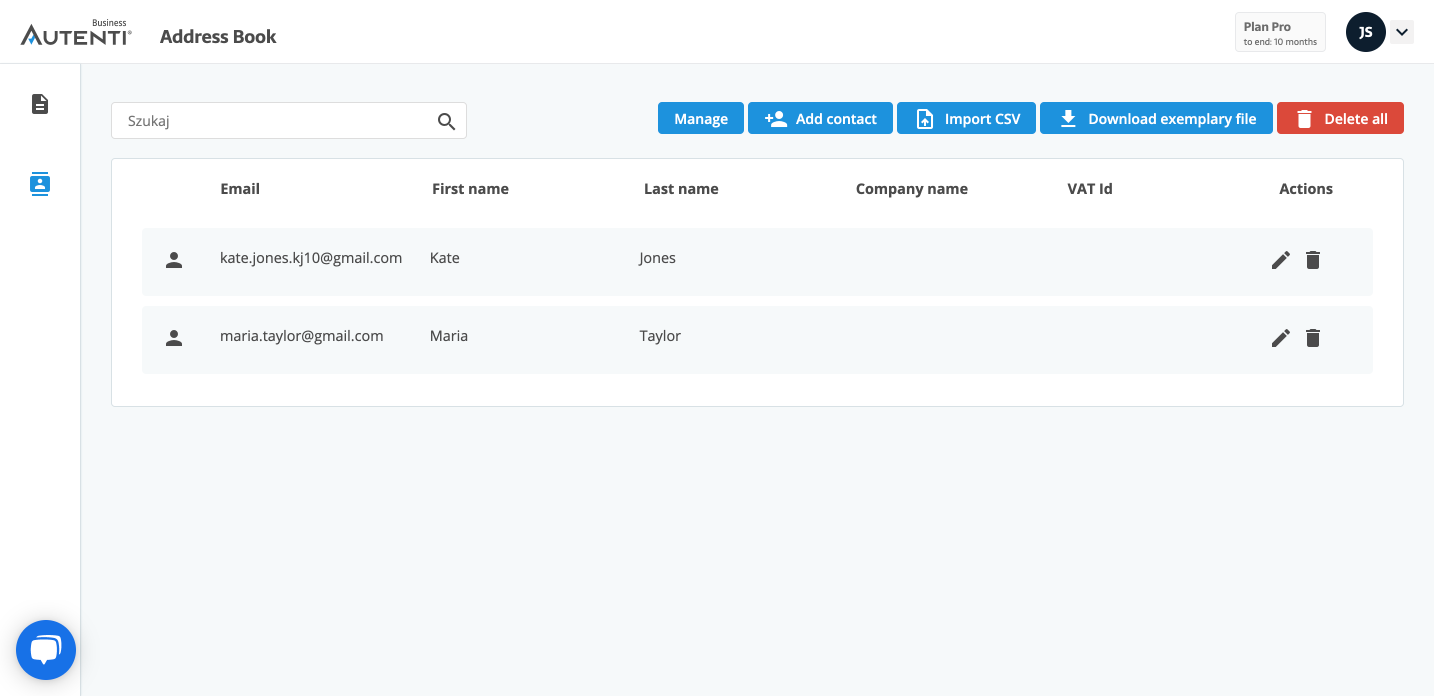
Task: Click the Add contact button
Action: (x=820, y=119)
